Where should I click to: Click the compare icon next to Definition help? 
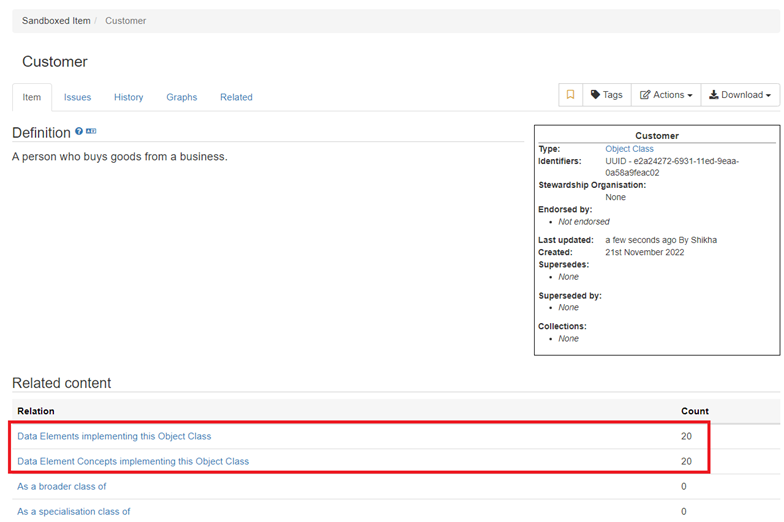[91, 132]
